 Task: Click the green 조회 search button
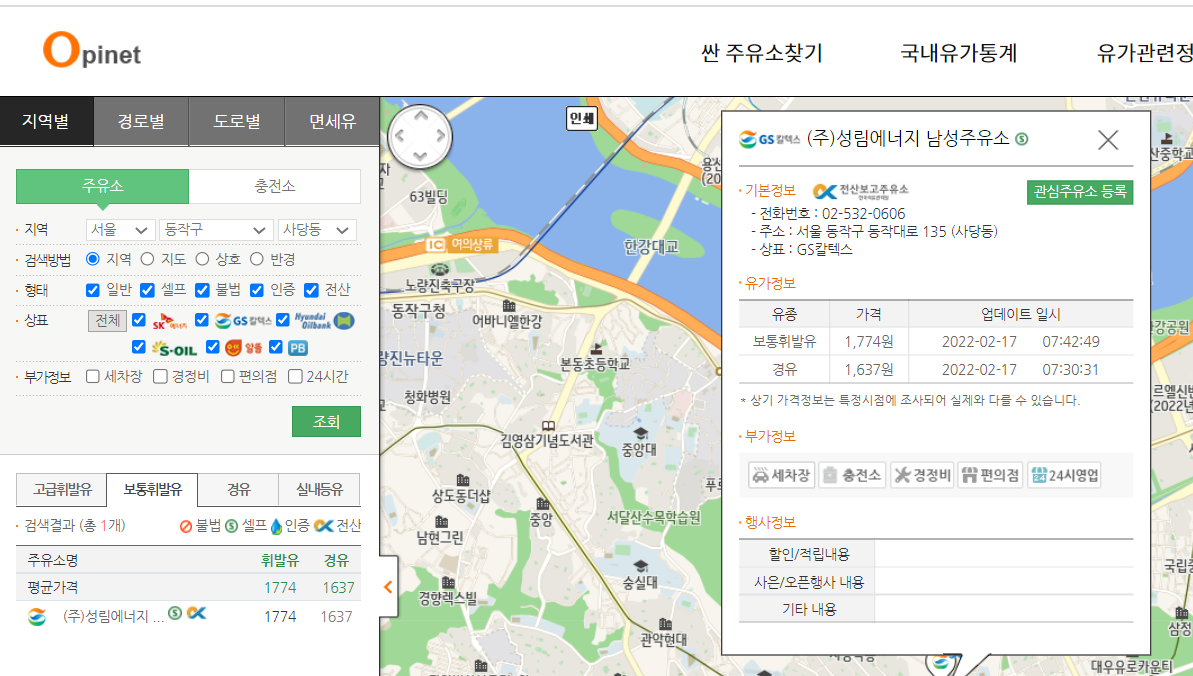pyautogui.click(x=326, y=421)
